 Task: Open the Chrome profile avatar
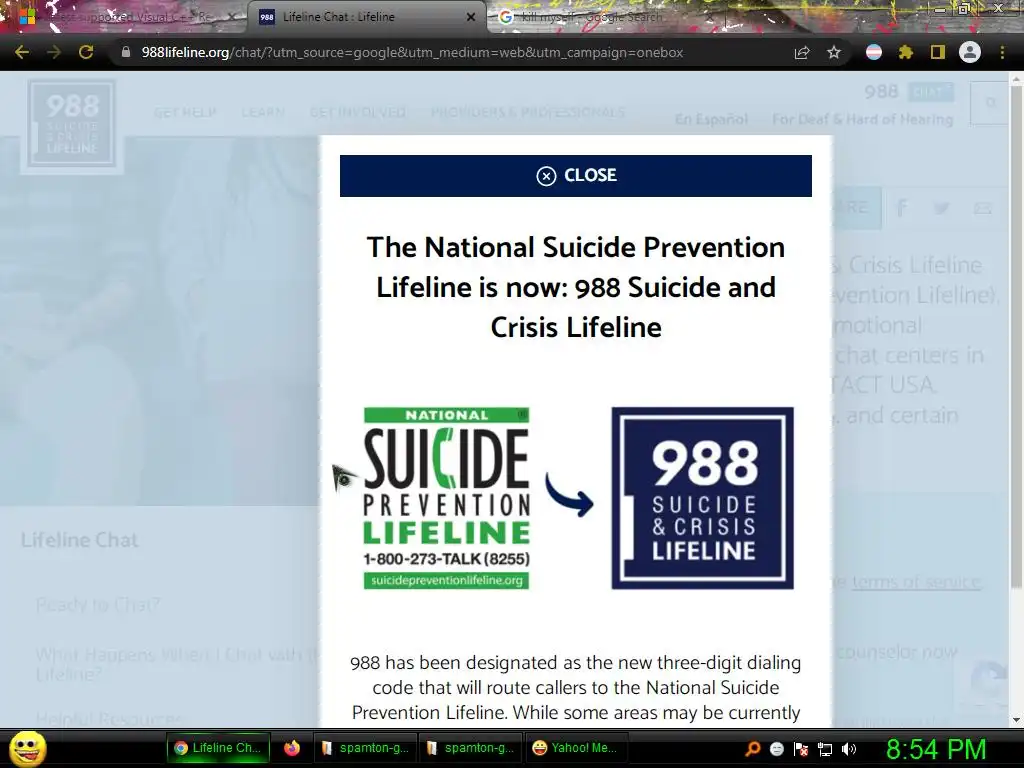click(970, 52)
